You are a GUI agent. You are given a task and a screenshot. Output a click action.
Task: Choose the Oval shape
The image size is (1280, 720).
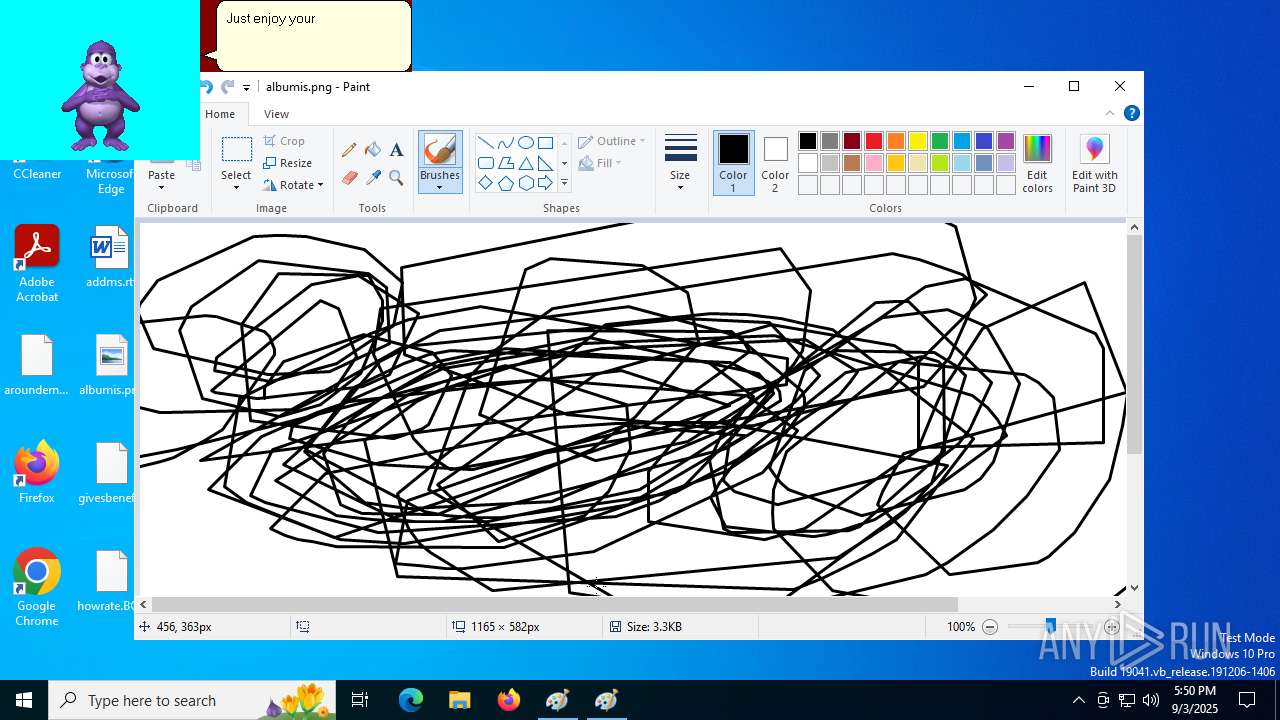point(525,143)
